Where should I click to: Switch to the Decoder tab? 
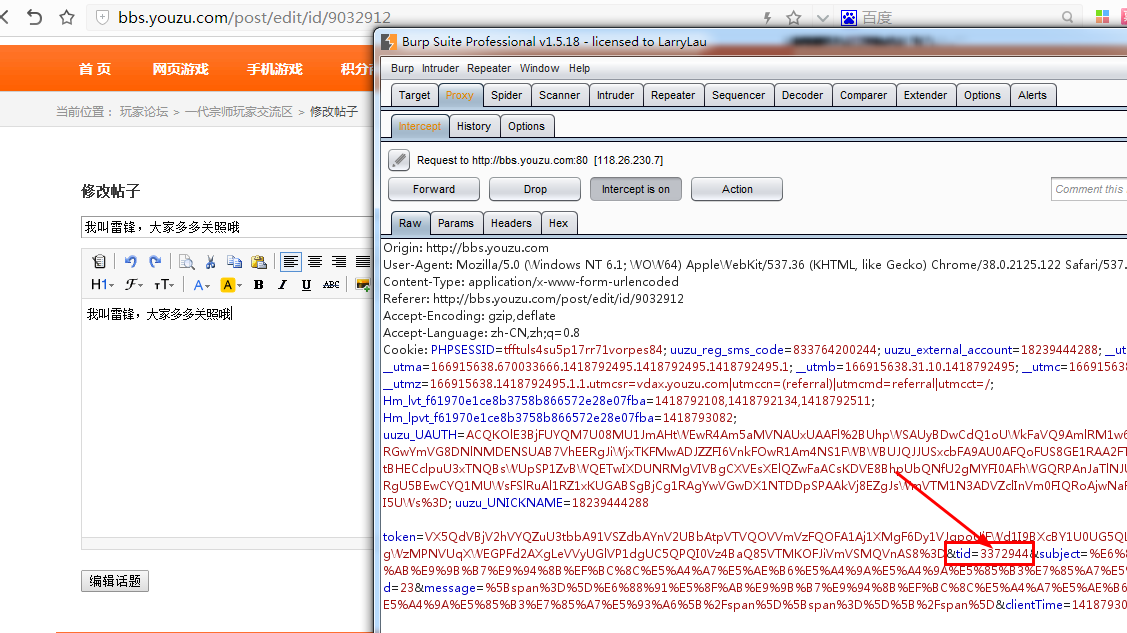pos(802,95)
